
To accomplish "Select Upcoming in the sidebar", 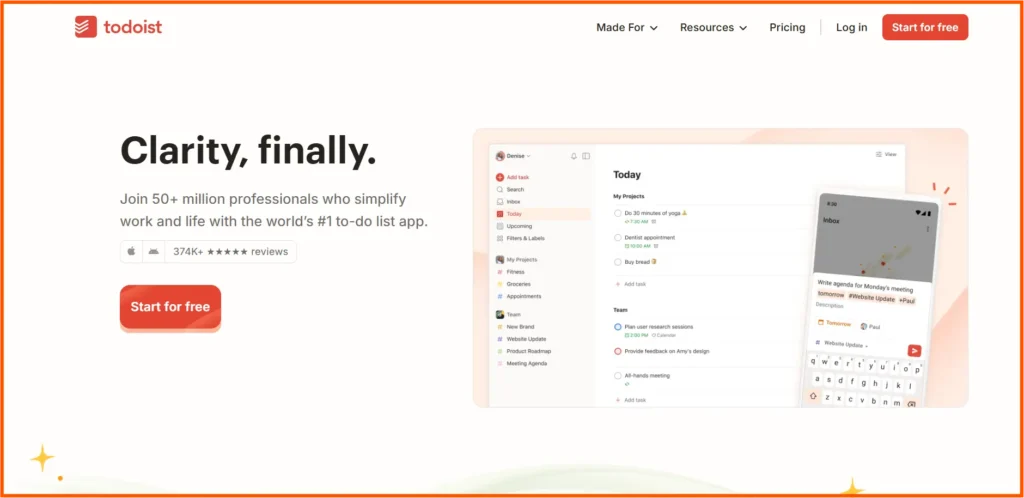I will (x=519, y=226).
